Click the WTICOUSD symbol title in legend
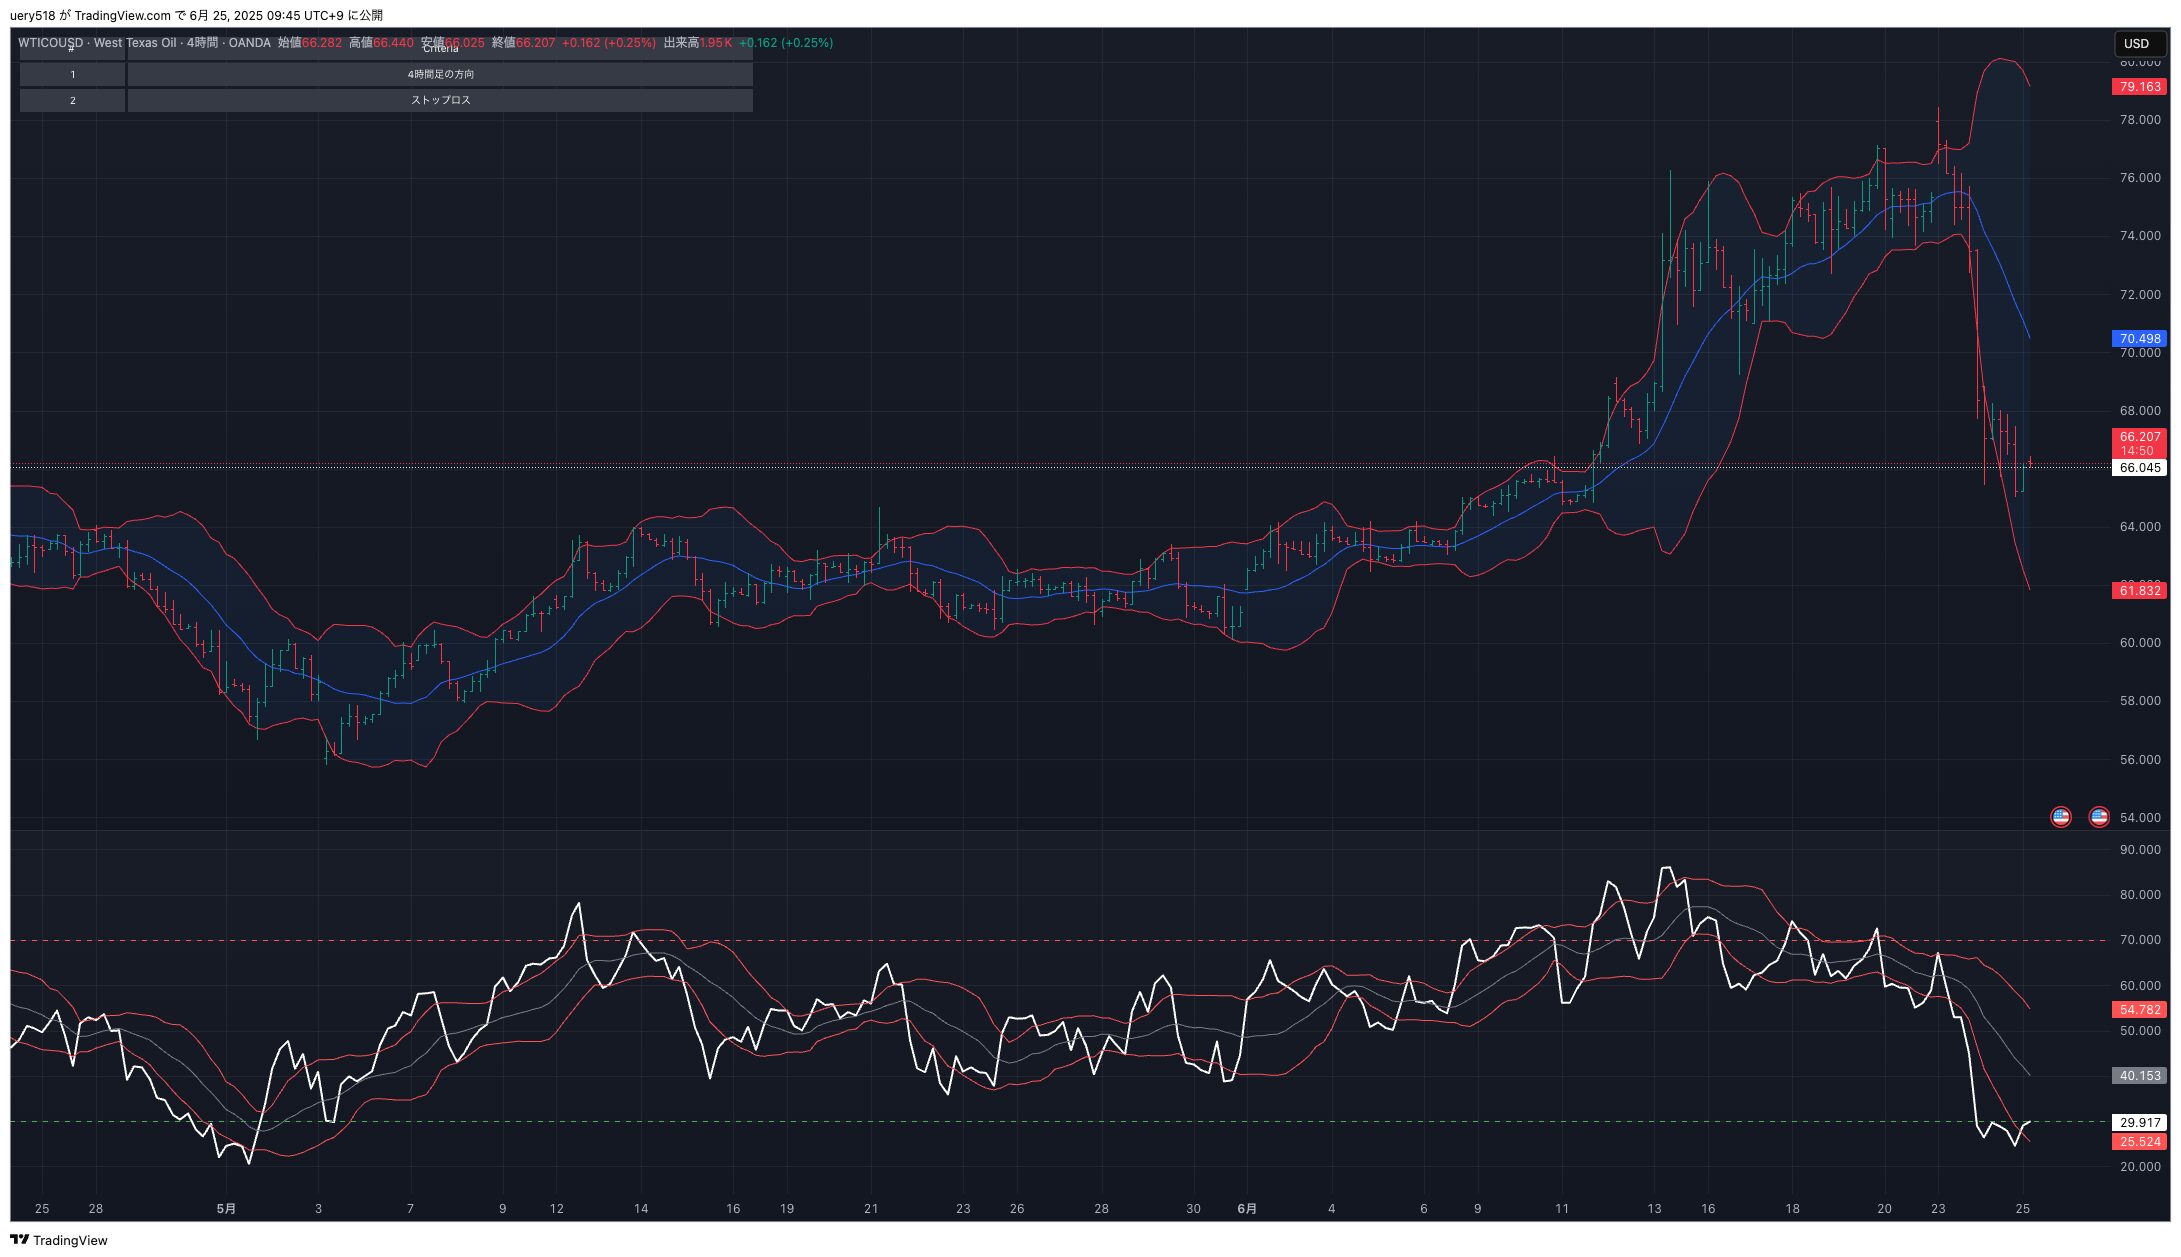 [x=50, y=43]
